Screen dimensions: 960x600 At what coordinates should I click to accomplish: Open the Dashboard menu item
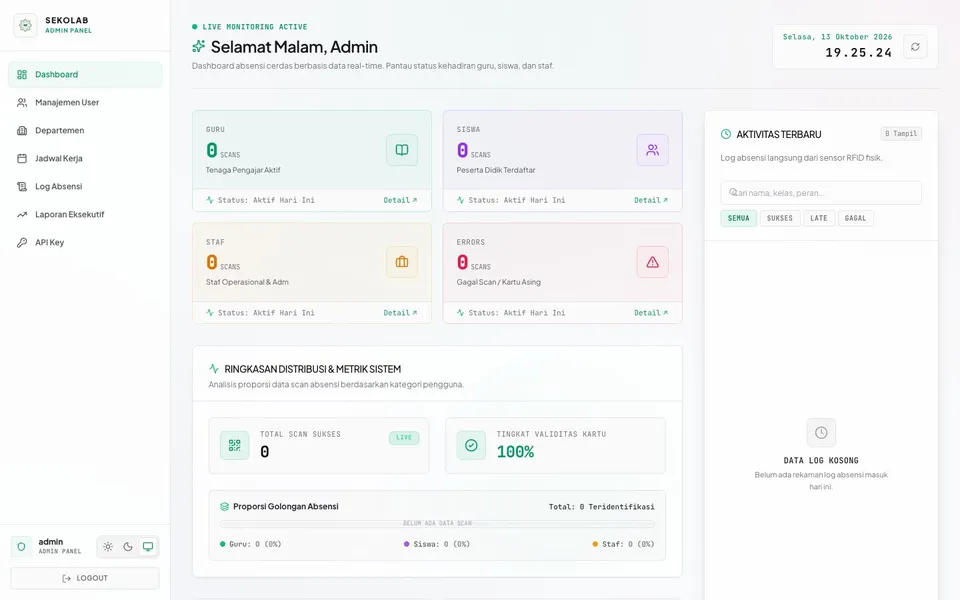tap(85, 75)
